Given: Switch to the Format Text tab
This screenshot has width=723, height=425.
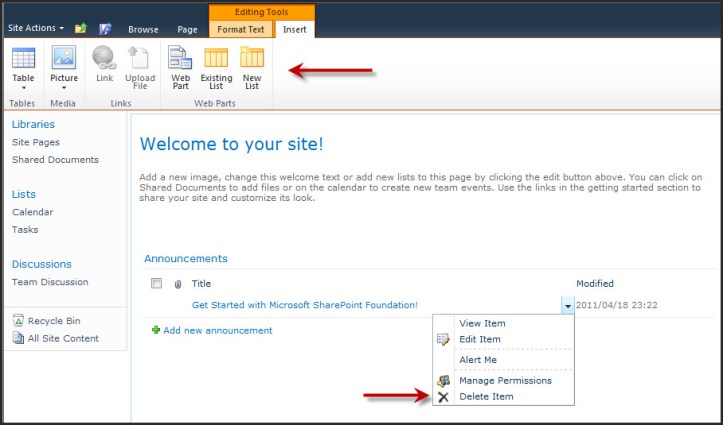Looking at the screenshot, I should tap(239, 30).
